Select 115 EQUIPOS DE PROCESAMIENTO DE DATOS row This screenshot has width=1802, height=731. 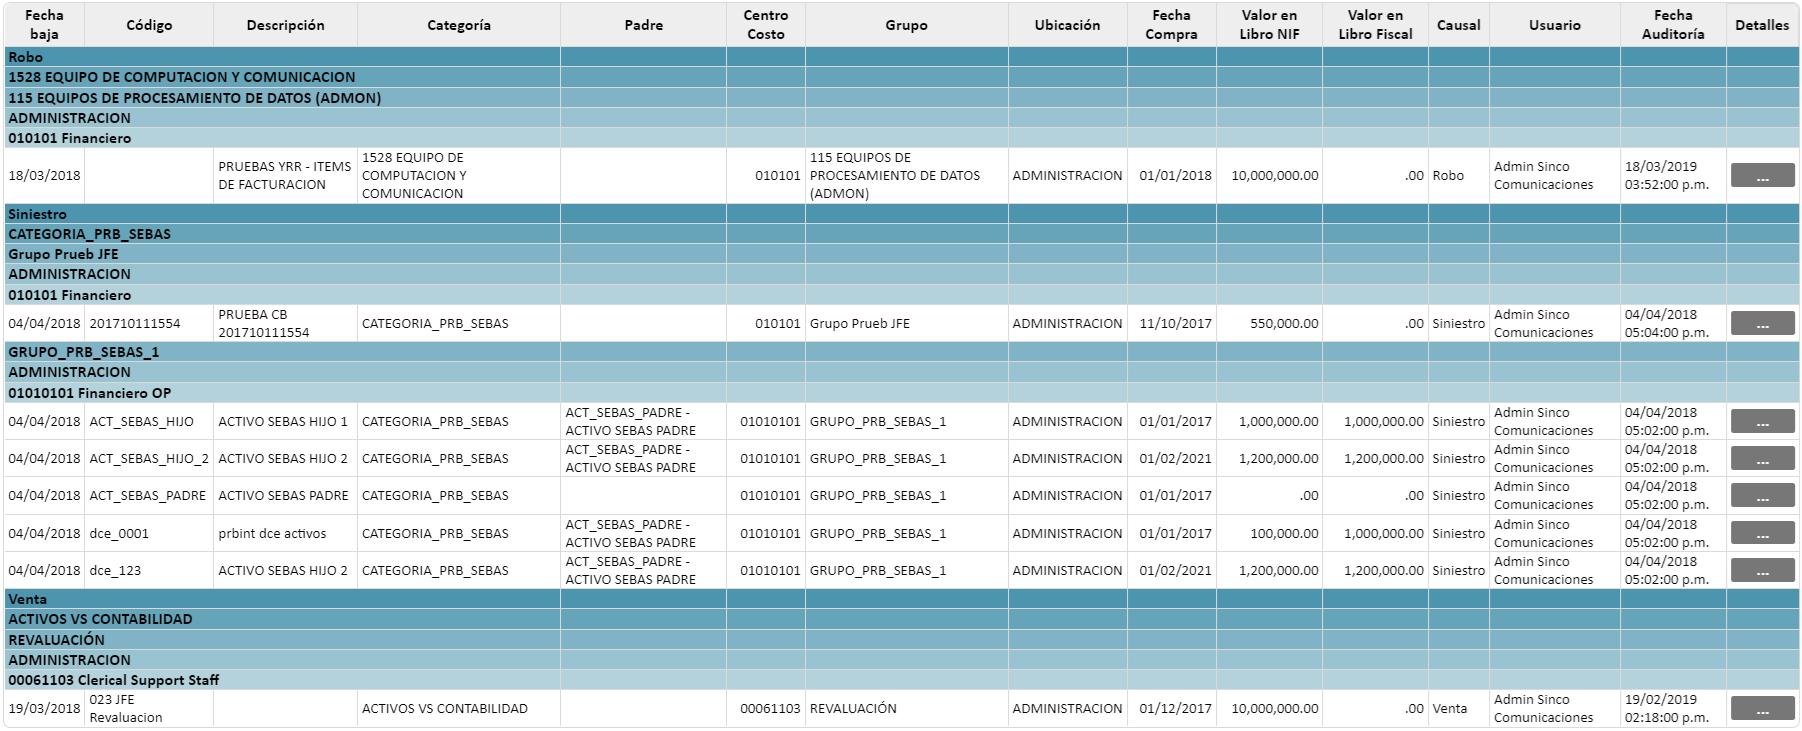[x=901, y=98]
